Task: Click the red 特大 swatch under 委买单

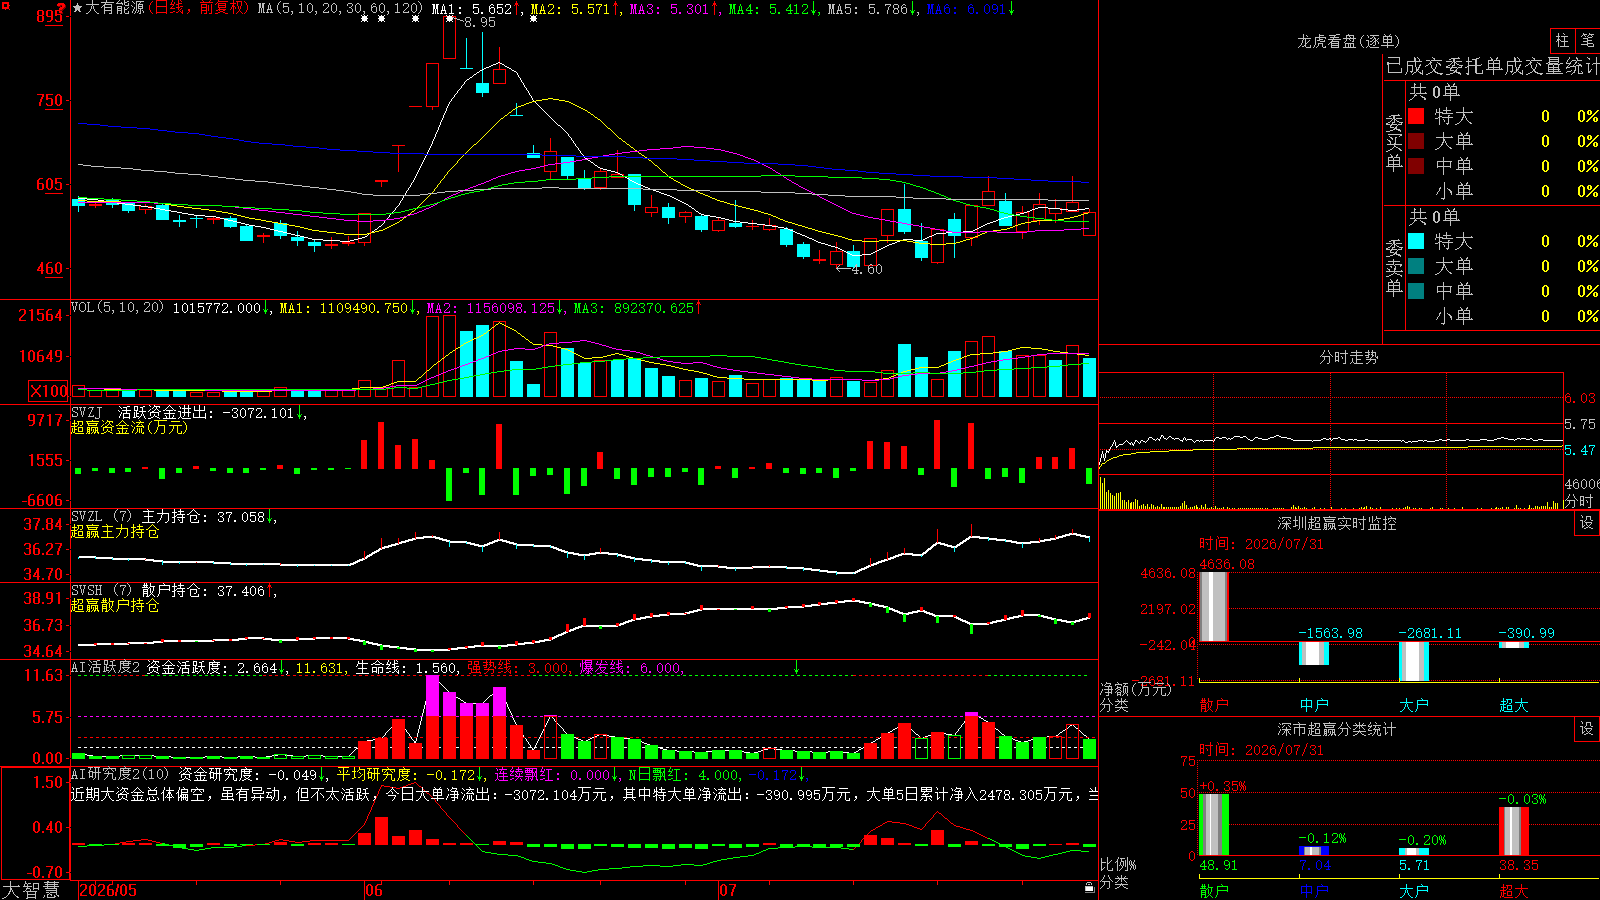Action: 1416,116
